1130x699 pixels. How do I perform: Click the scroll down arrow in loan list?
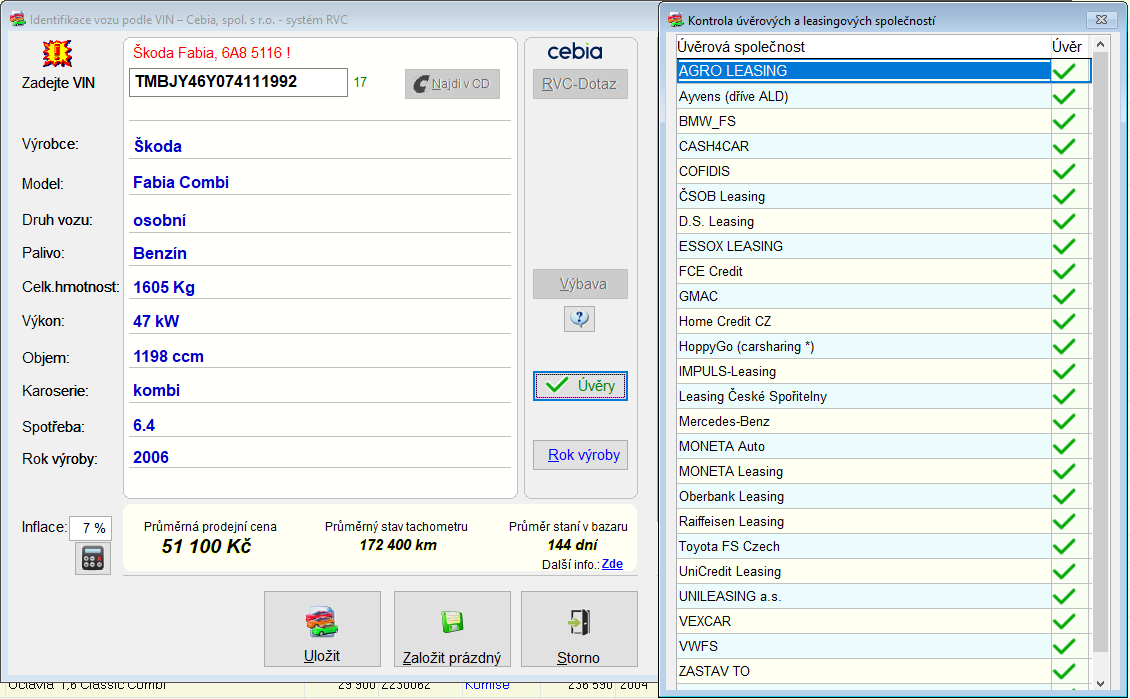[x=1101, y=684]
